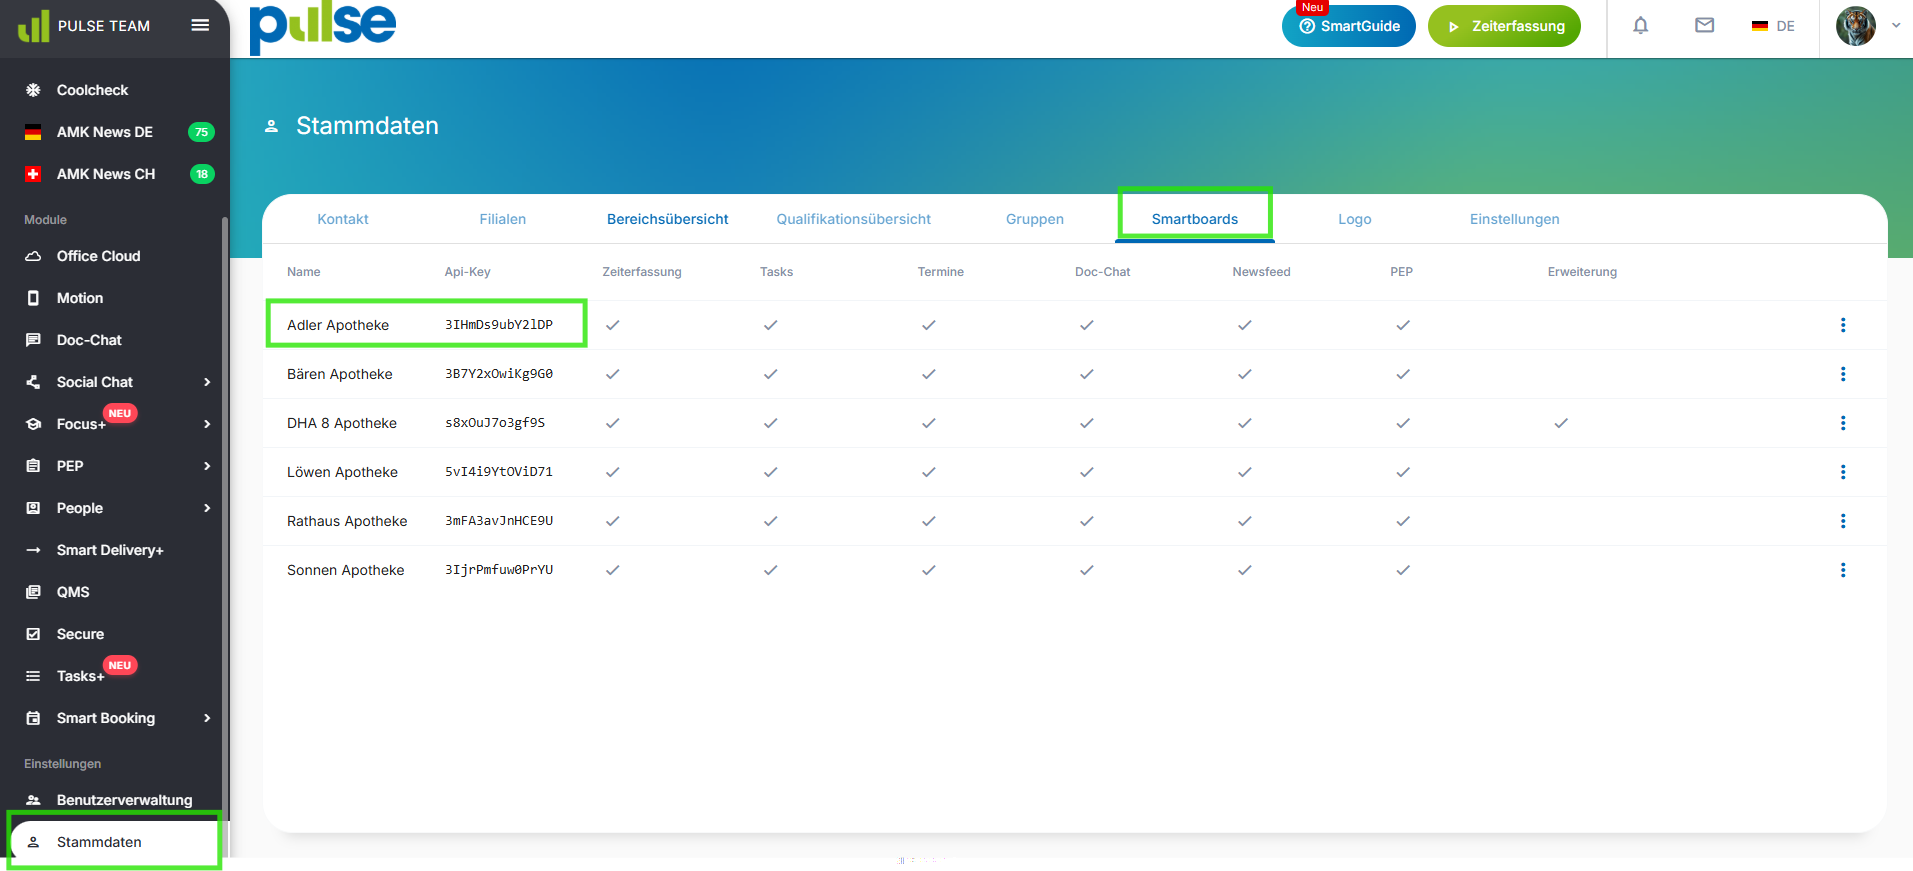Switch to the Kontakt tab
Image resolution: width=1913 pixels, height=871 pixels.
point(343,219)
